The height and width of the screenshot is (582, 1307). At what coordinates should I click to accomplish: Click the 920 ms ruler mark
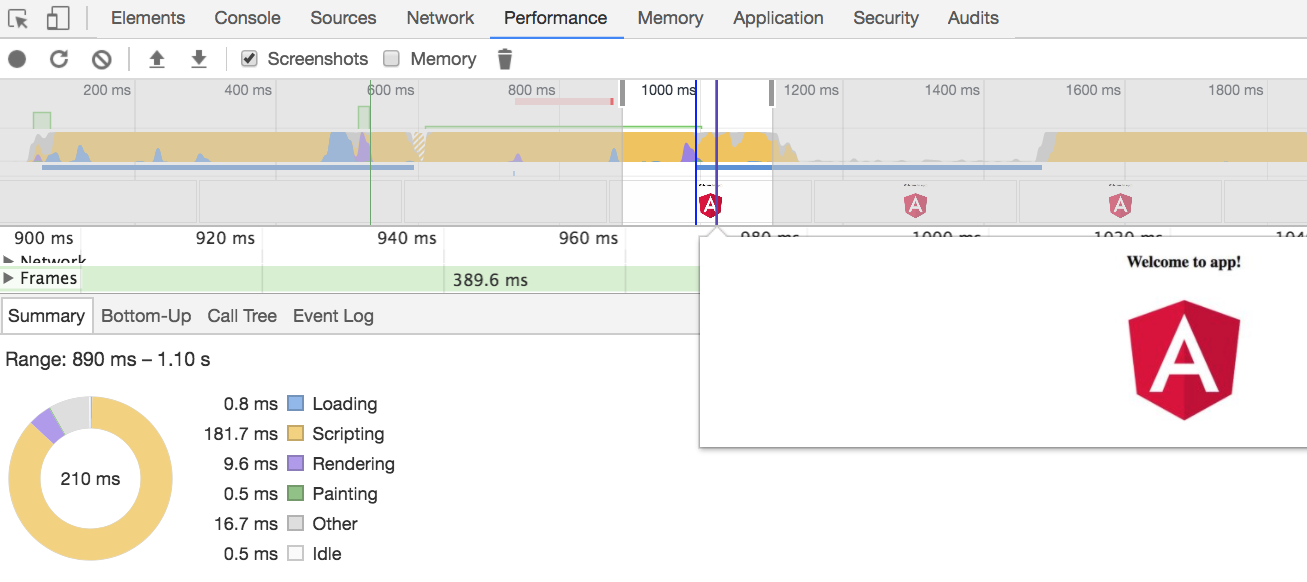click(x=226, y=238)
